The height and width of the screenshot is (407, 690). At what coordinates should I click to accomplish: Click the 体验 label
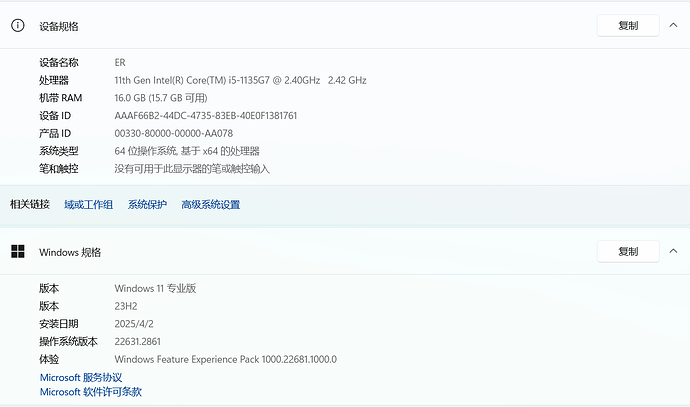coord(49,359)
